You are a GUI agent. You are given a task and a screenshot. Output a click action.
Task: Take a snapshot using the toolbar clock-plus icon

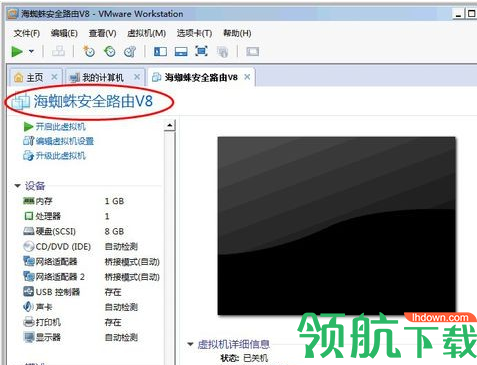tap(89, 51)
